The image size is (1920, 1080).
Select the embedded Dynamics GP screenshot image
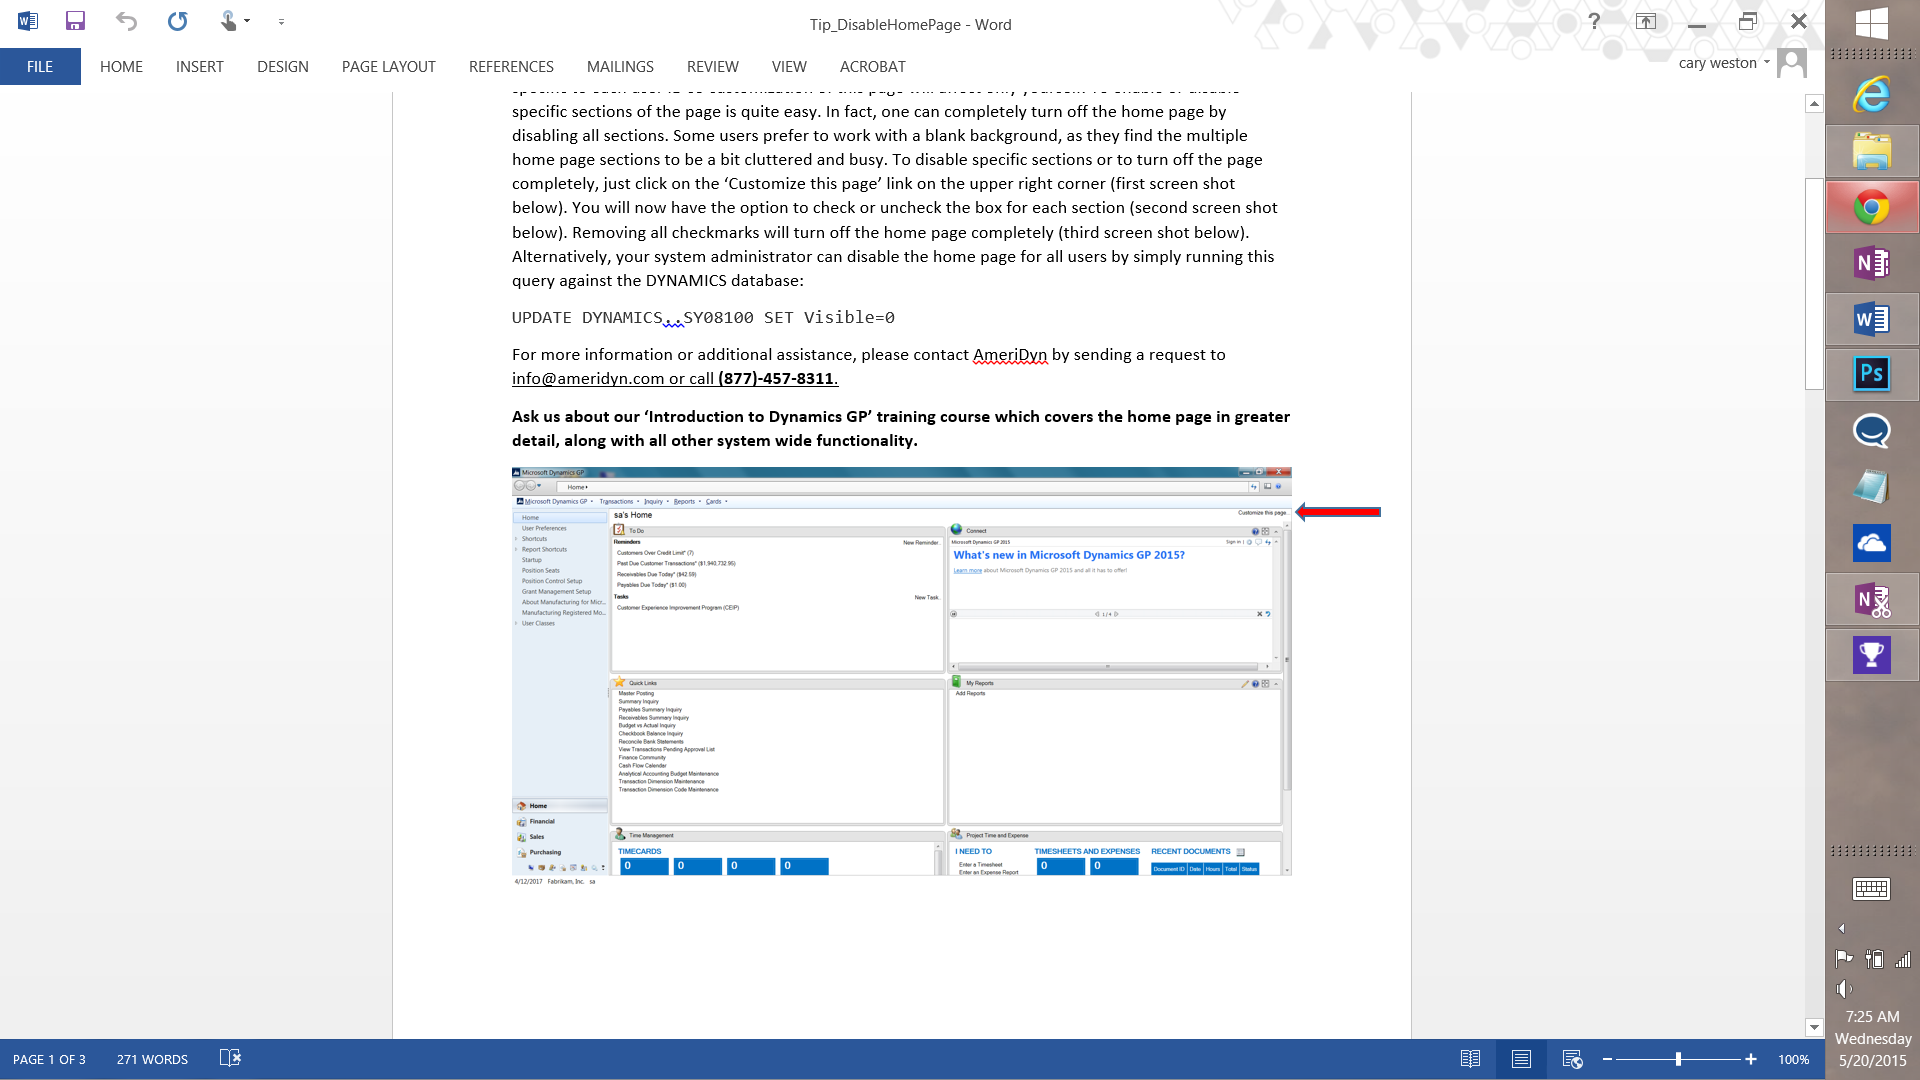pos(901,676)
